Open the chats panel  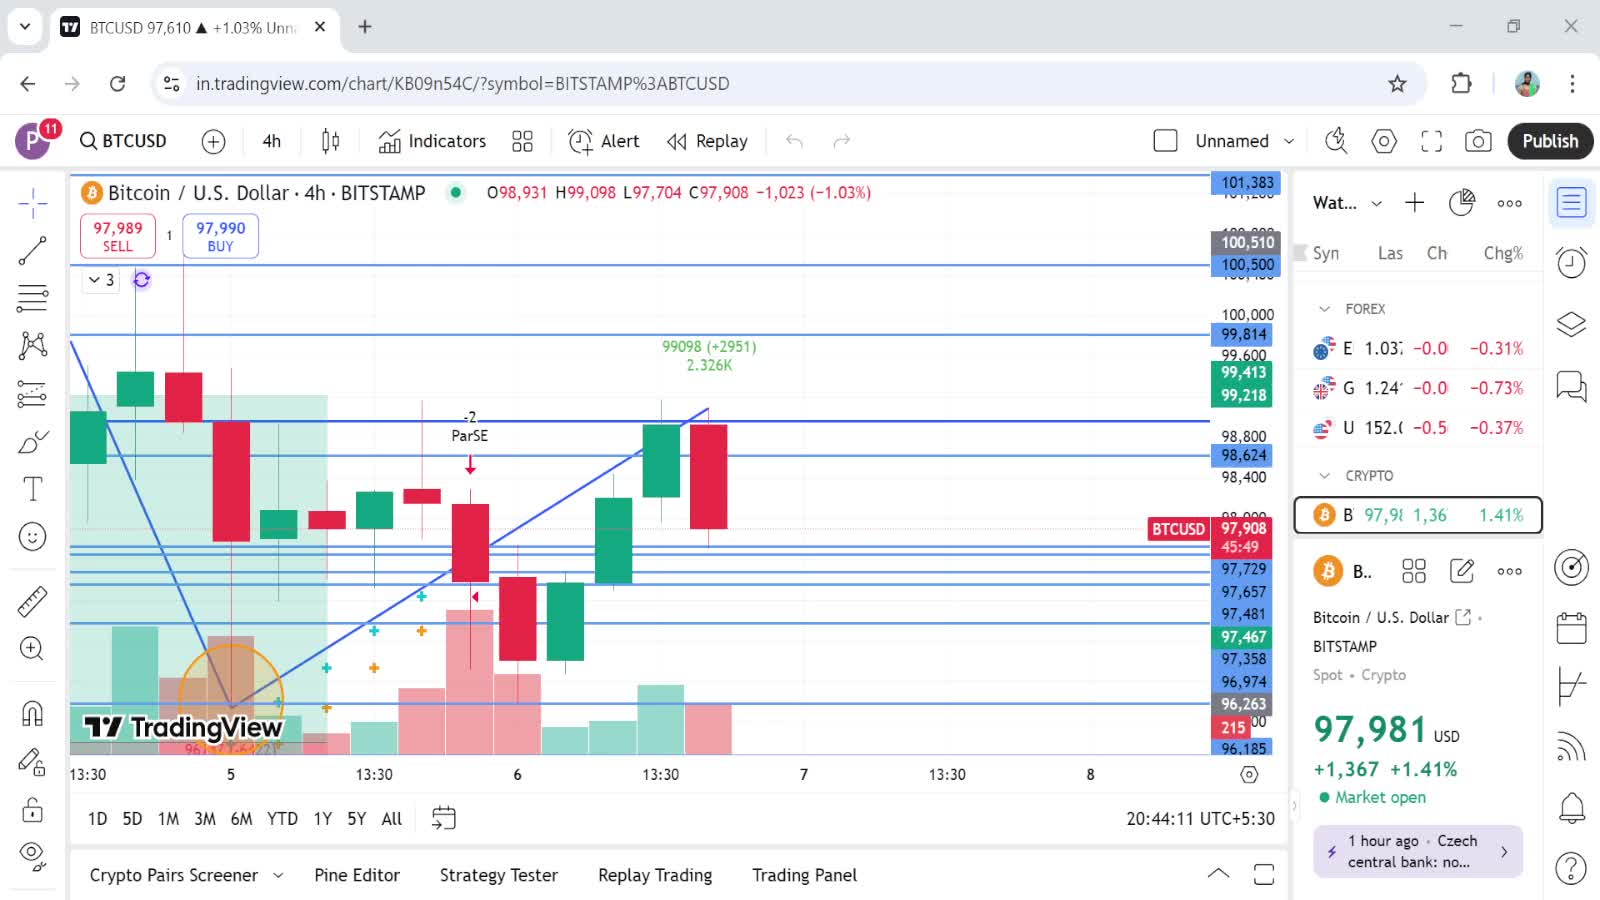click(1571, 385)
